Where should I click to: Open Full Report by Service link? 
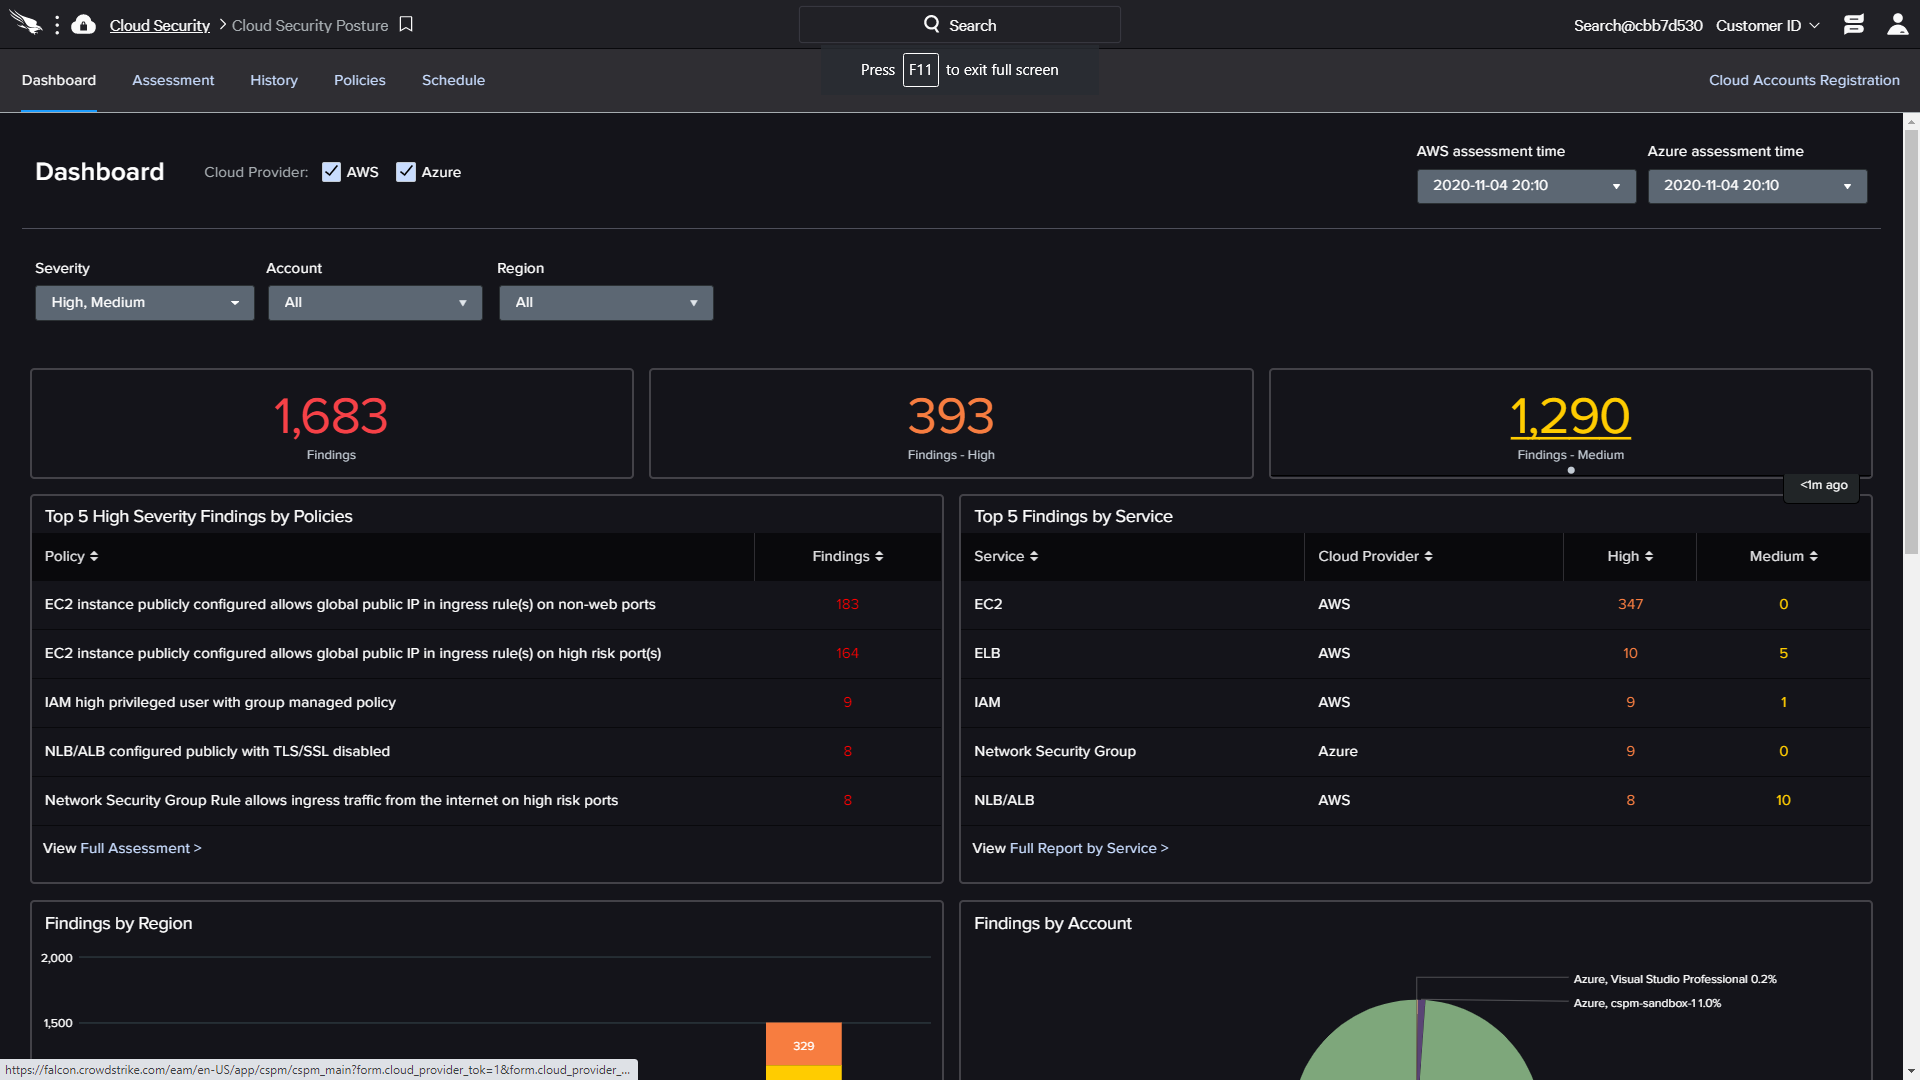pyautogui.click(x=1088, y=848)
